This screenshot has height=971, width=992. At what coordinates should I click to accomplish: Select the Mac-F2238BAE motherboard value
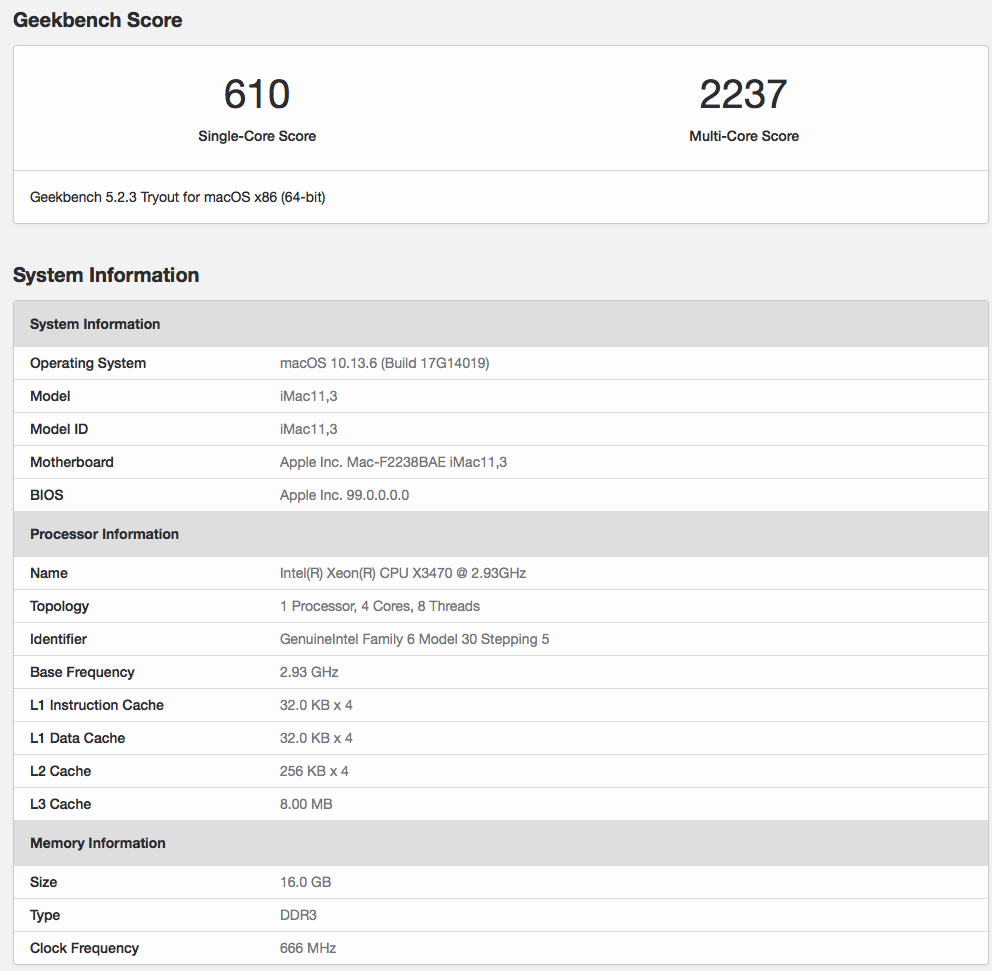394,462
